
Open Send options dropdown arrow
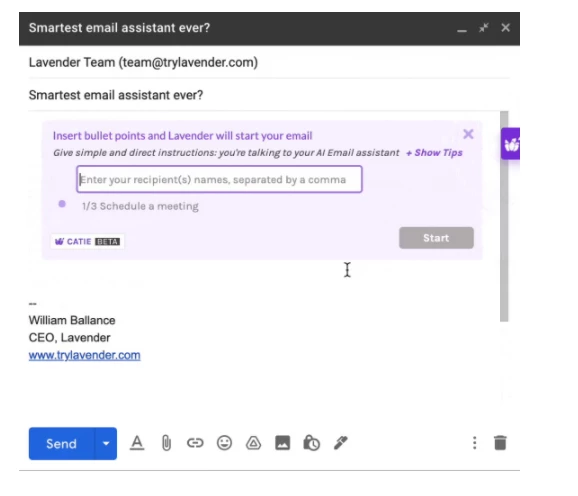(106, 443)
